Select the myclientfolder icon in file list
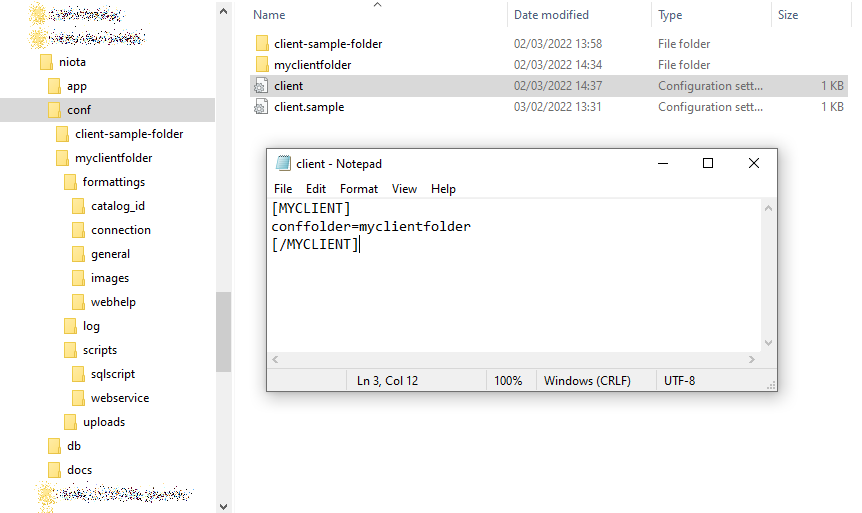The image size is (862, 513). [x=262, y=65]
